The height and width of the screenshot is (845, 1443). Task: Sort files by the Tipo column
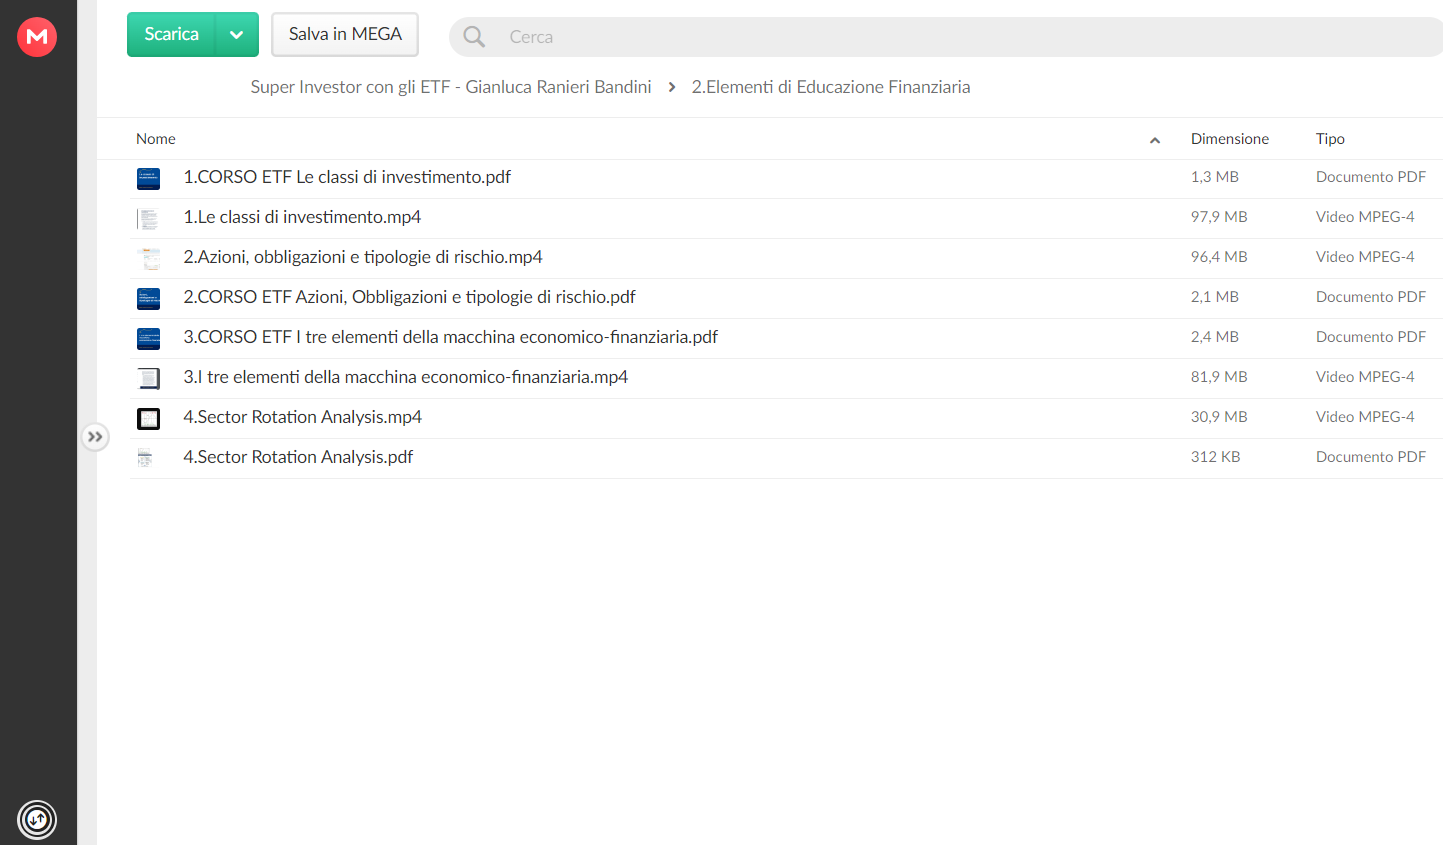click(x=1330, y=139)
